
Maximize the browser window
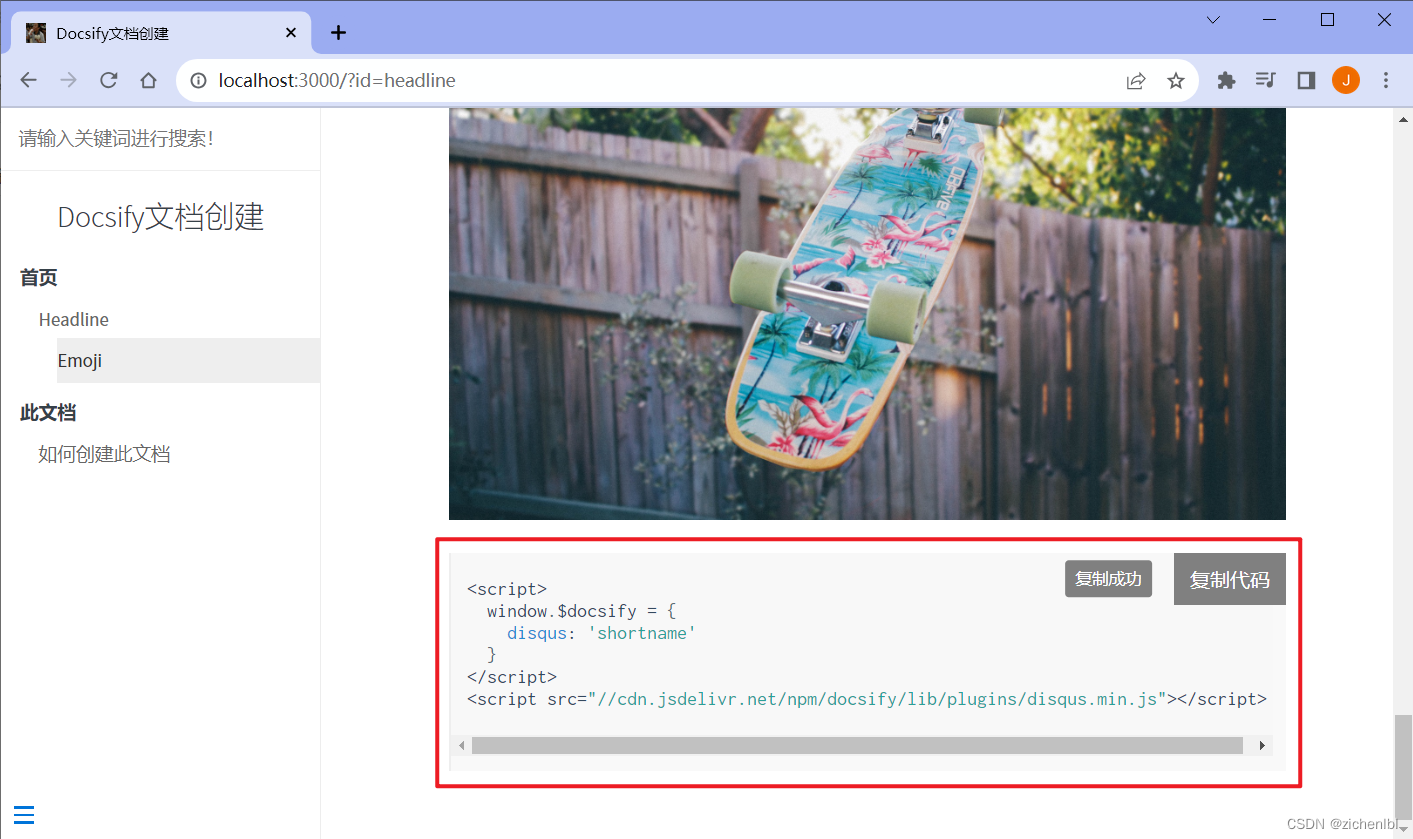(x=1328, y=20)
